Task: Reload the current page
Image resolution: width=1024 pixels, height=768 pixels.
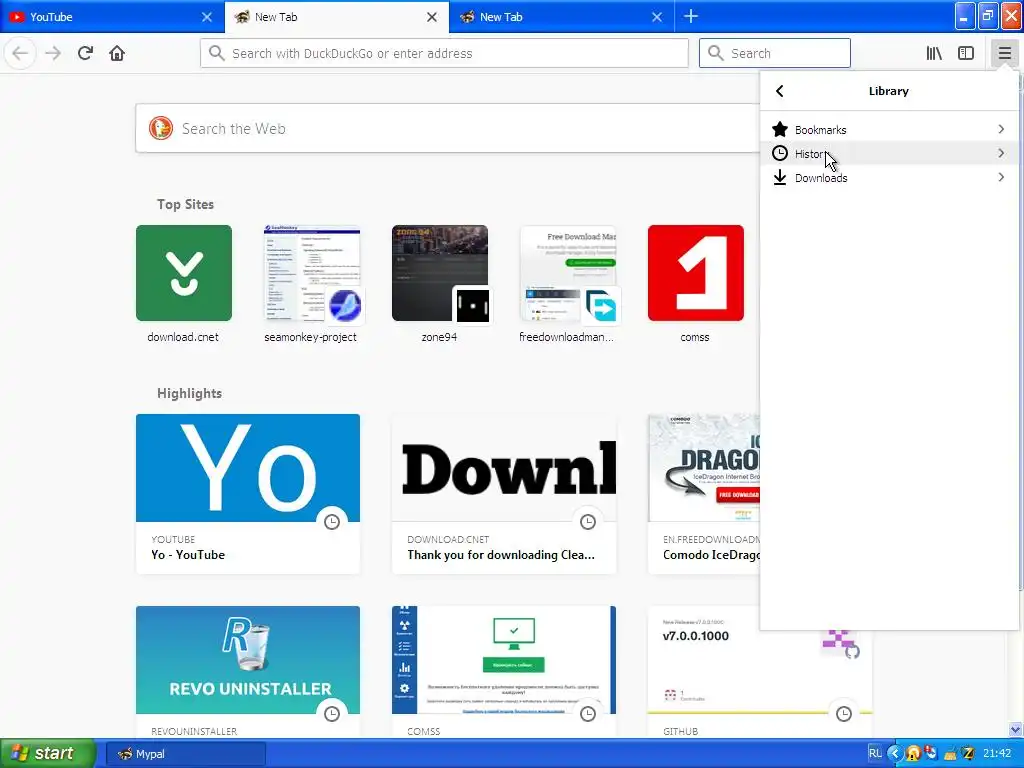Action: pos(85,53)
